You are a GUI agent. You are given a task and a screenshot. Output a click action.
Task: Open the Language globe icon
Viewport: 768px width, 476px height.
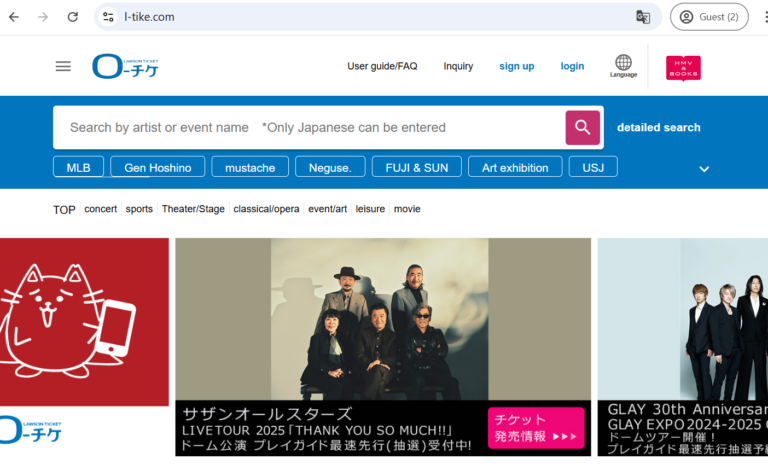click(623, 66)
